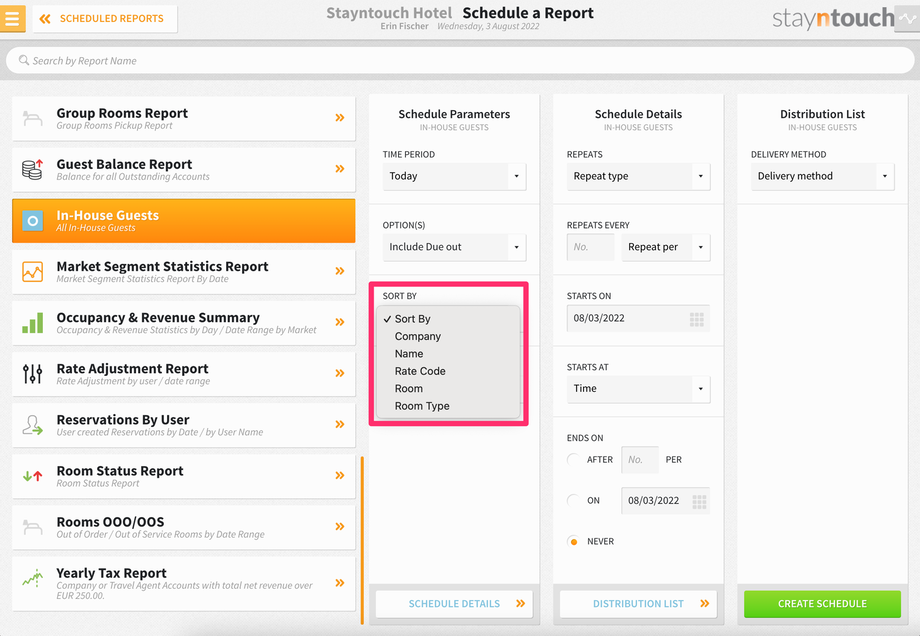Click the Starts On date field
This screenshot has height=636, width=920.
tap(638, 318)
